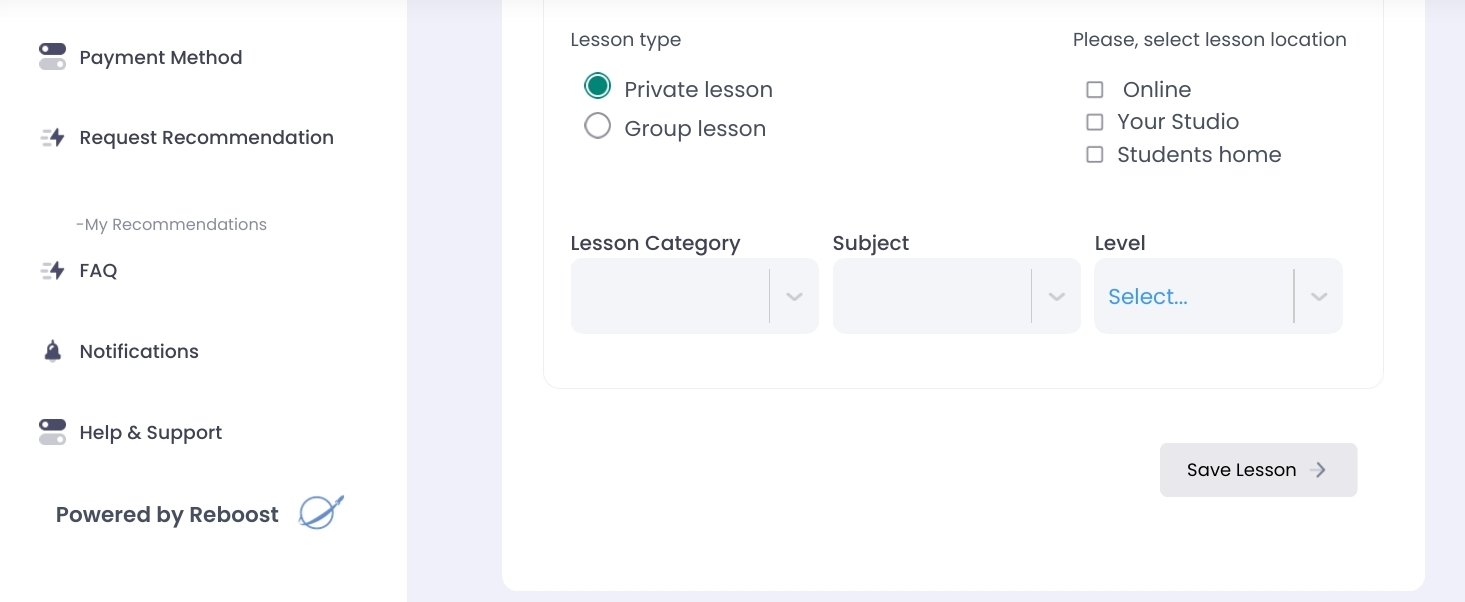Screen dimensions: 1465x602
Task: Click the Powered by Reboost link
Action: (x=167, y=515)
